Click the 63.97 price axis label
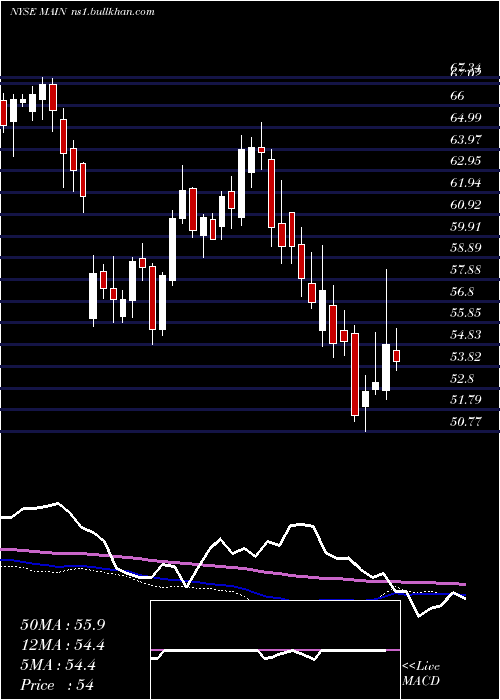The width and height of the screenshot is (500, 700). point(466,140)
